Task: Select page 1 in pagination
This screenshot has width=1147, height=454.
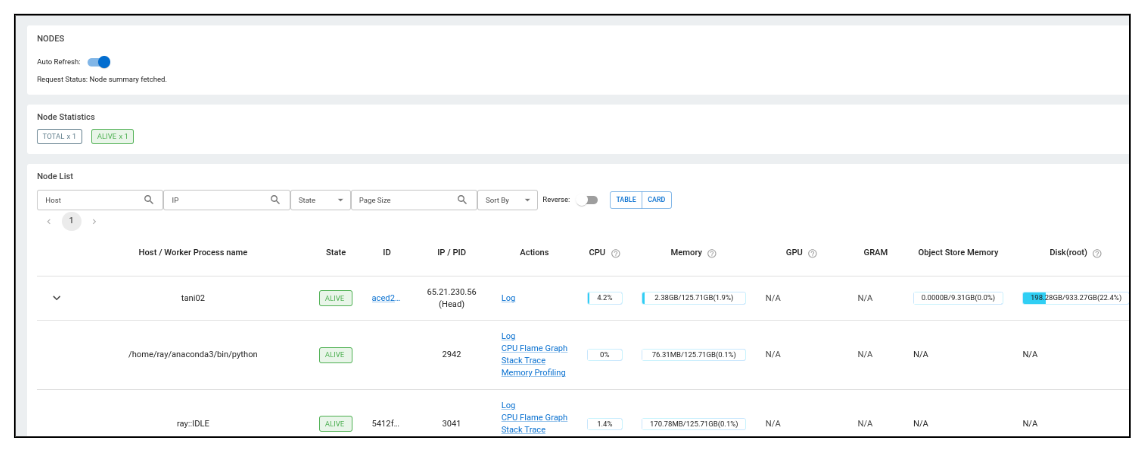Action: (x=72, y=221)
